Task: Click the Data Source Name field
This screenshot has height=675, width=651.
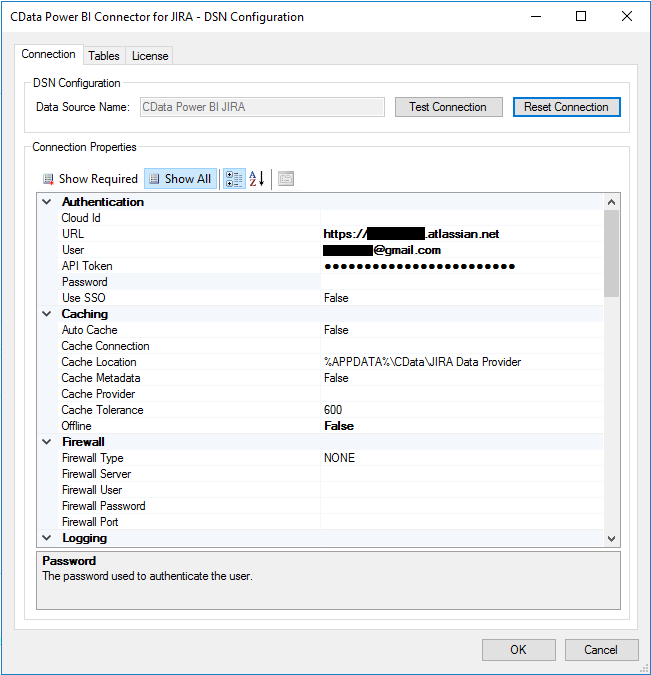Action: coord(262,107)
